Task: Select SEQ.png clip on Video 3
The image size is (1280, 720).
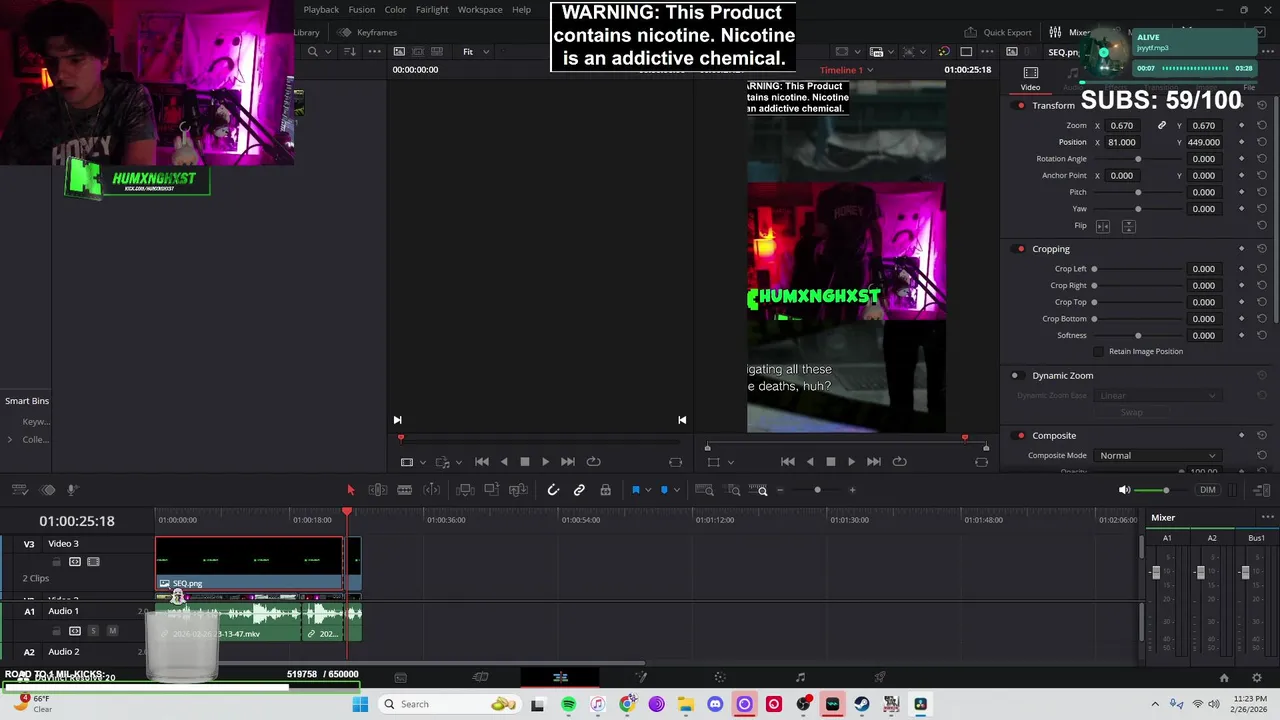Action: coord(249,565)
